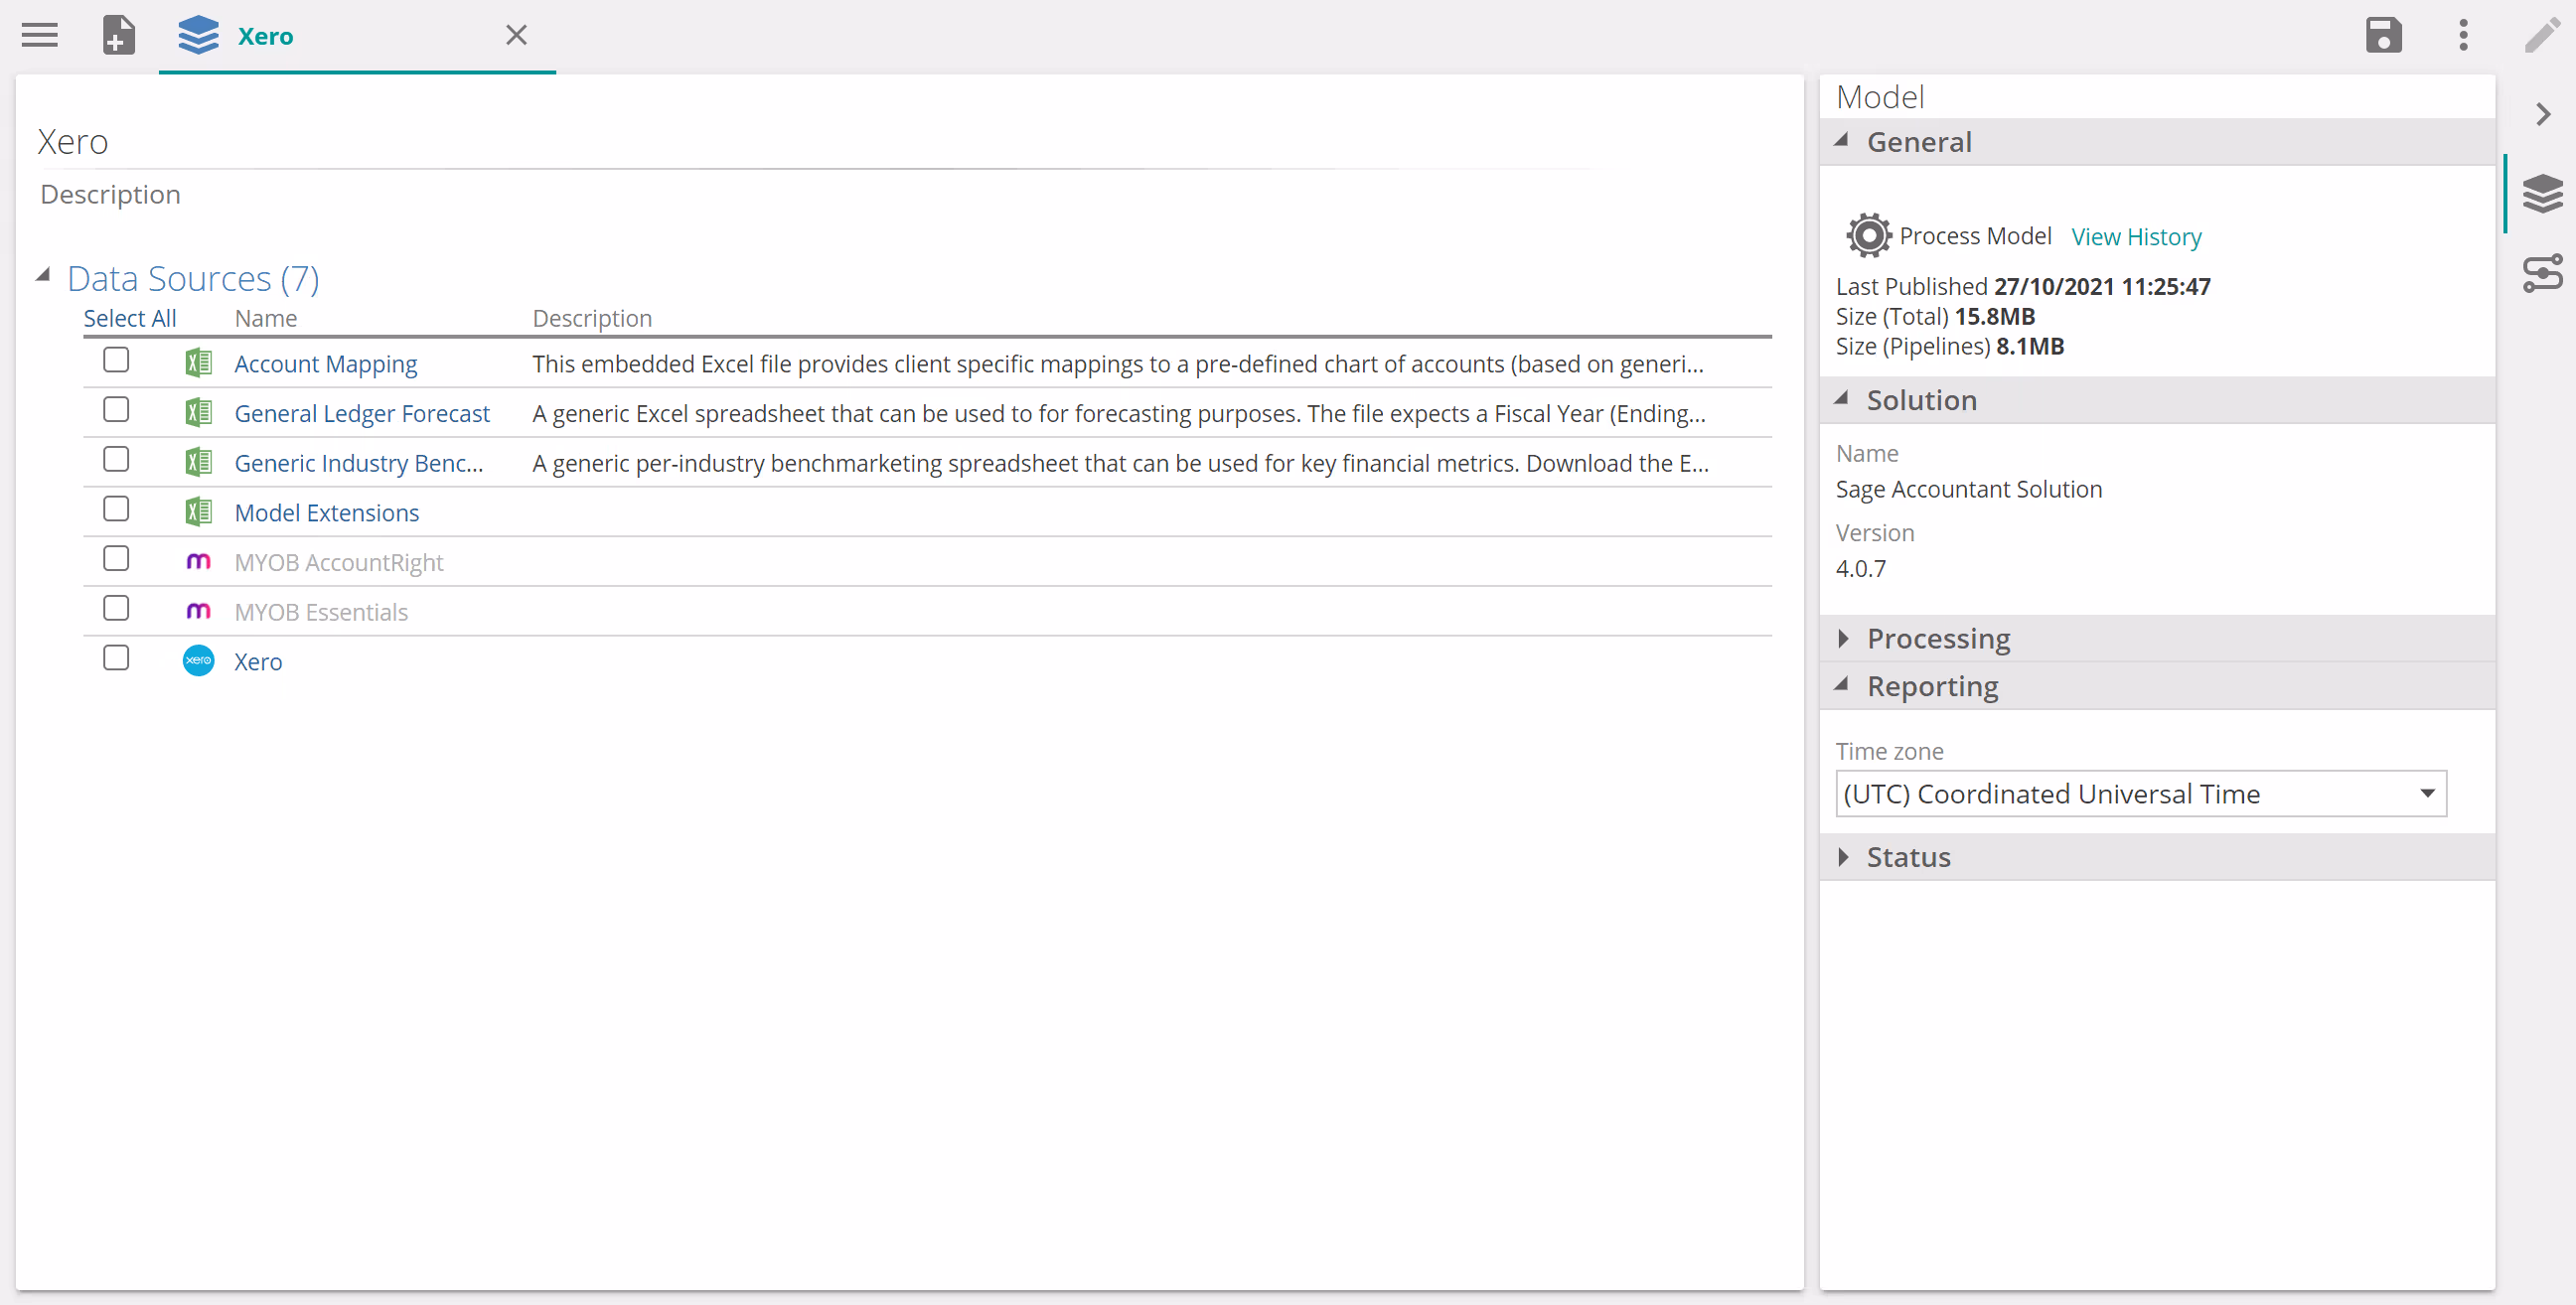
Task: Tick the Model Extensions checkbox
Action: [x=116, y=509]
